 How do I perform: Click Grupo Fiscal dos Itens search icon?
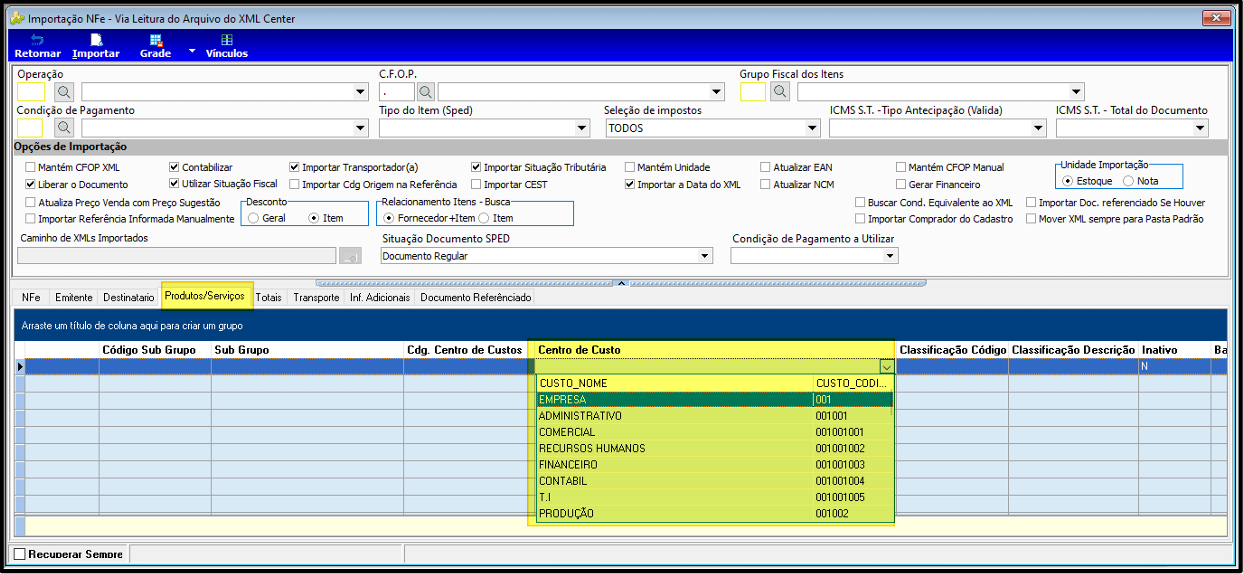pos(780,92)
